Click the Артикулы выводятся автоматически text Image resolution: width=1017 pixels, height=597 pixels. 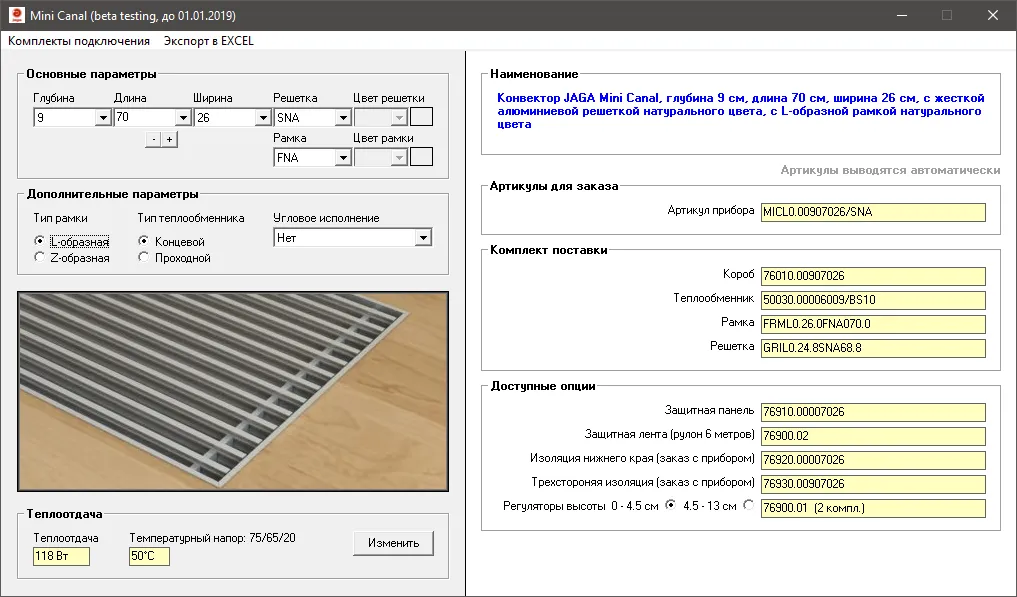pos(890,170)
